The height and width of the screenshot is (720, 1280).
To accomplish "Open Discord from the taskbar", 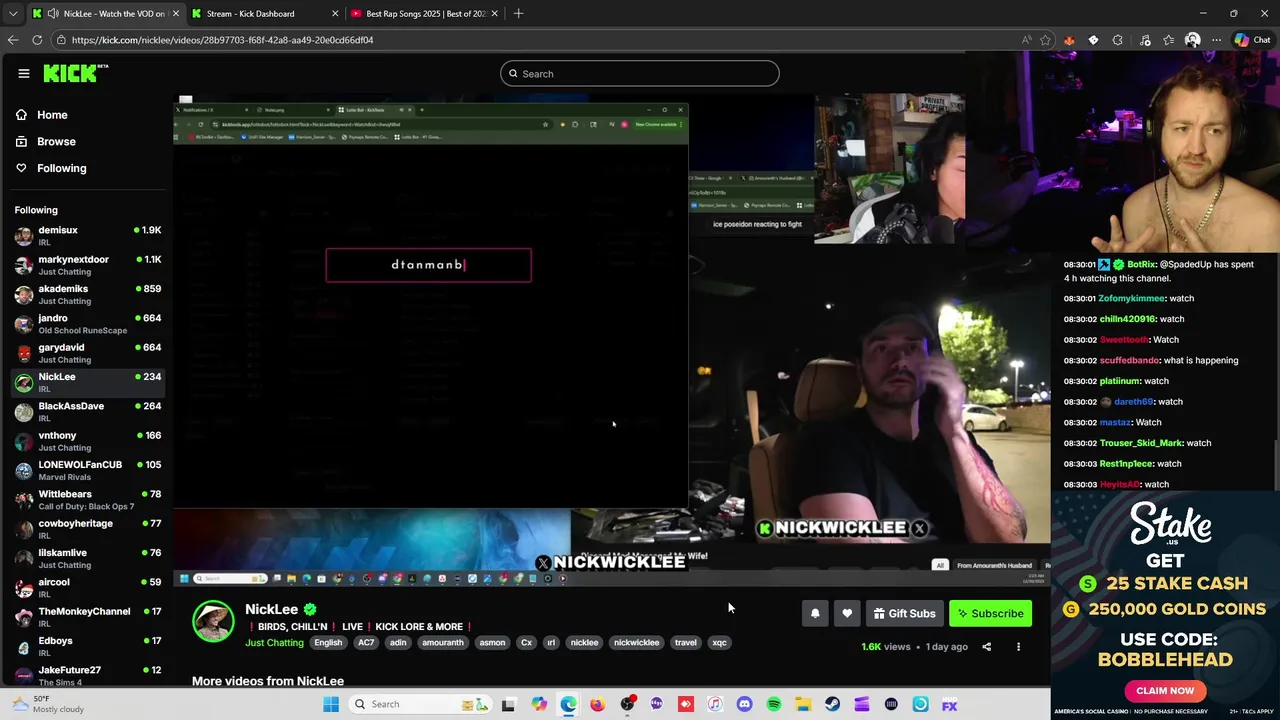I will [x=744, y=704].
